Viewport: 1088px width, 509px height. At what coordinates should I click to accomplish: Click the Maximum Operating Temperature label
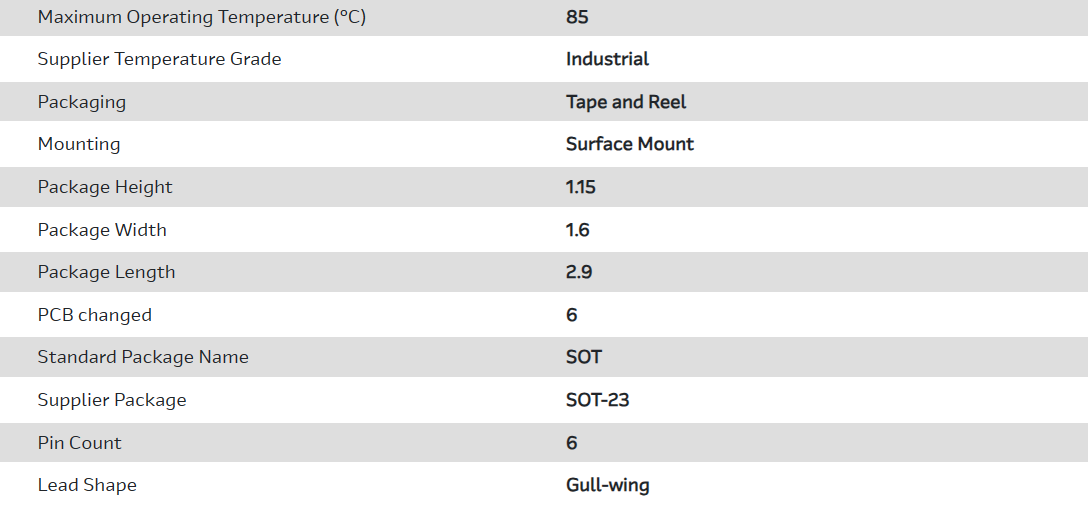202,17
